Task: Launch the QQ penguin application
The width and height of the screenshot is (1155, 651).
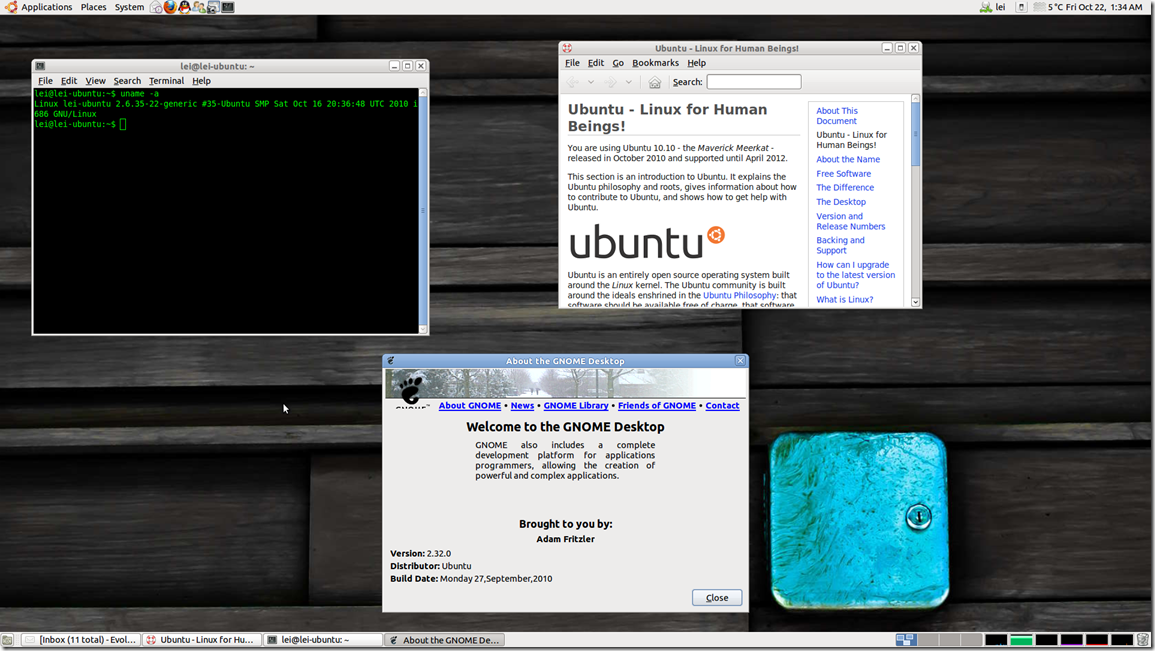Action: (184, 7)
